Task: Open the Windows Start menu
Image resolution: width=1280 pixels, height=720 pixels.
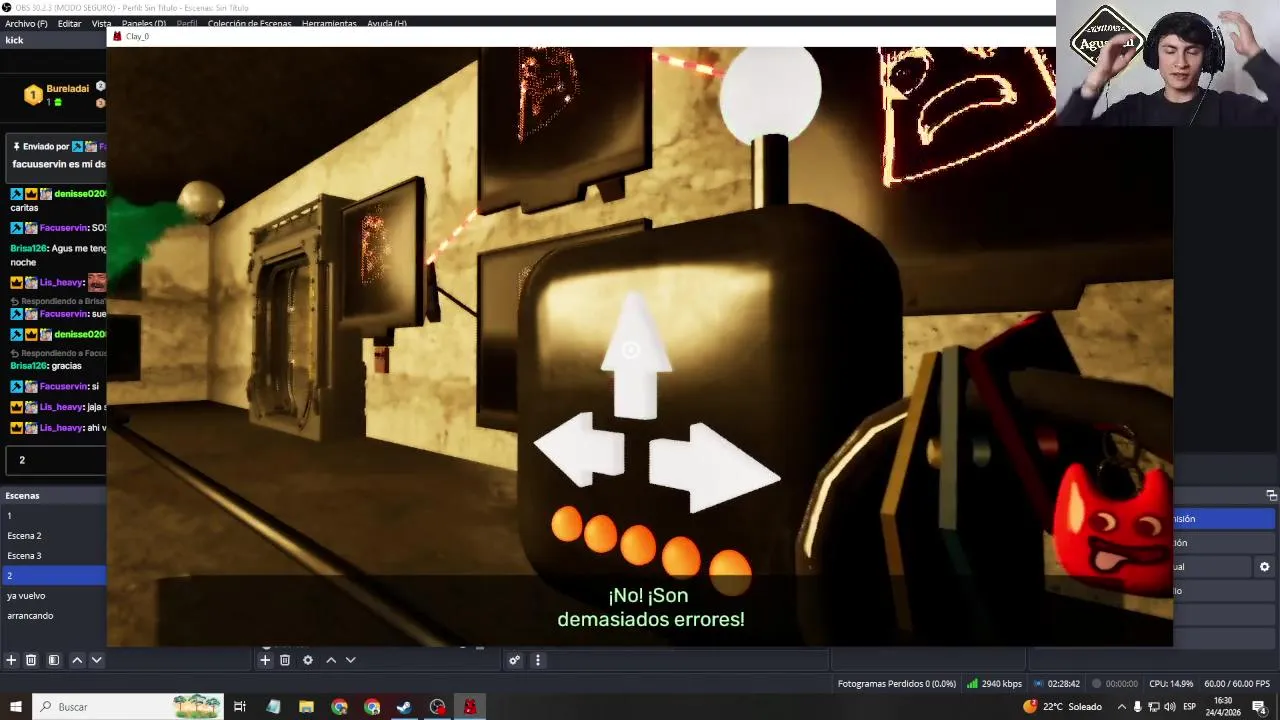Action: point(15,707)
